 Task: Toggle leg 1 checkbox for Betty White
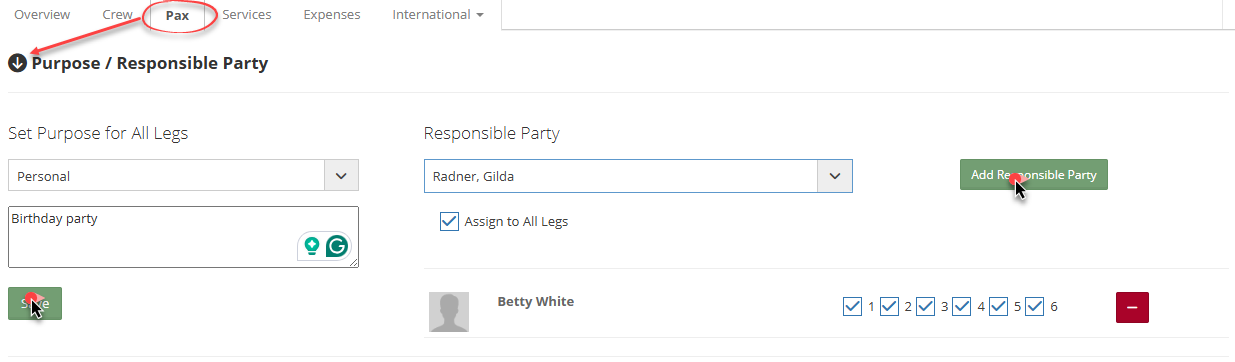[x=853, y=306]
